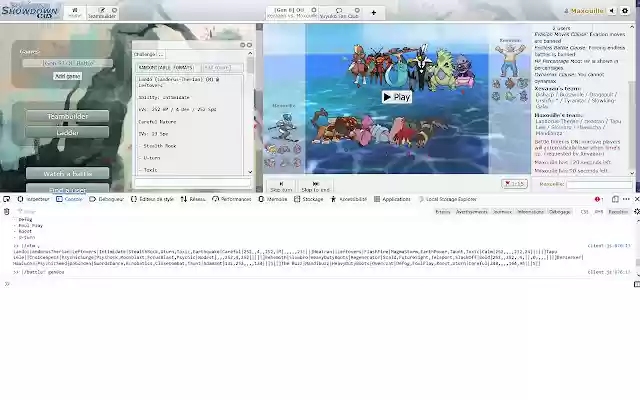Clear the console with the trash icon
The height and width of the screenshot is (400, 640).
point(7,211)
